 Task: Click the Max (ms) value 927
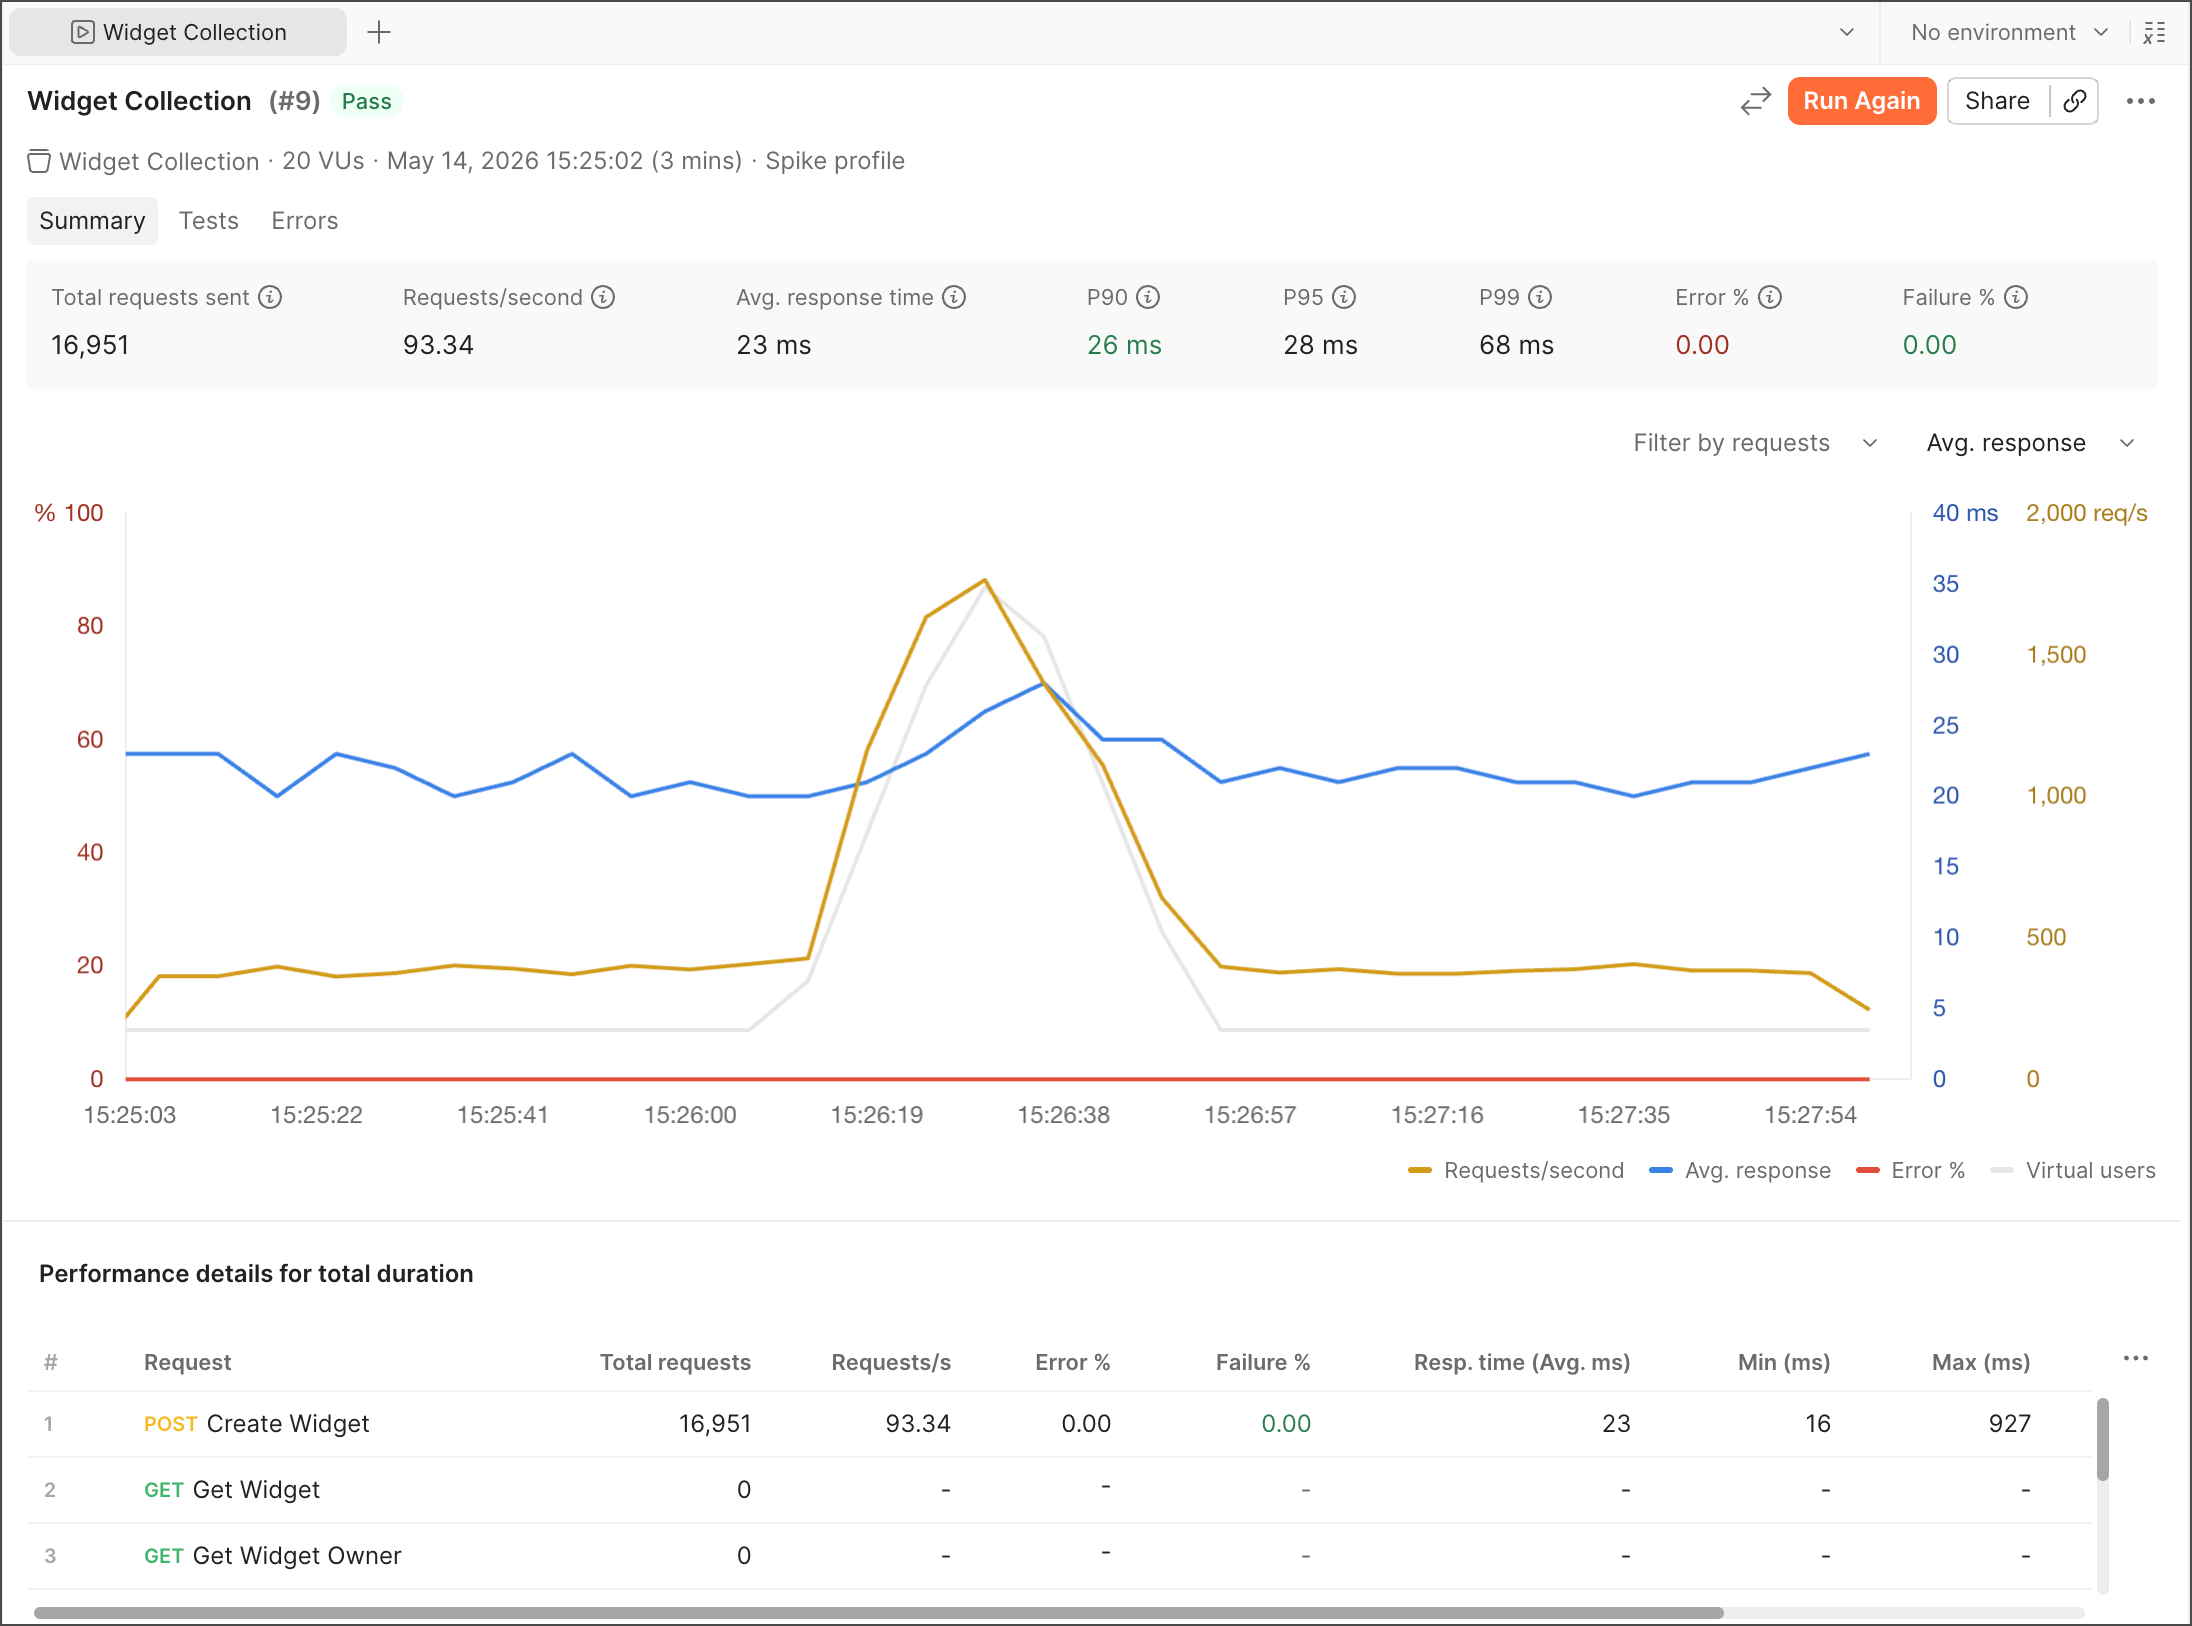[x=2009, y=1424]
